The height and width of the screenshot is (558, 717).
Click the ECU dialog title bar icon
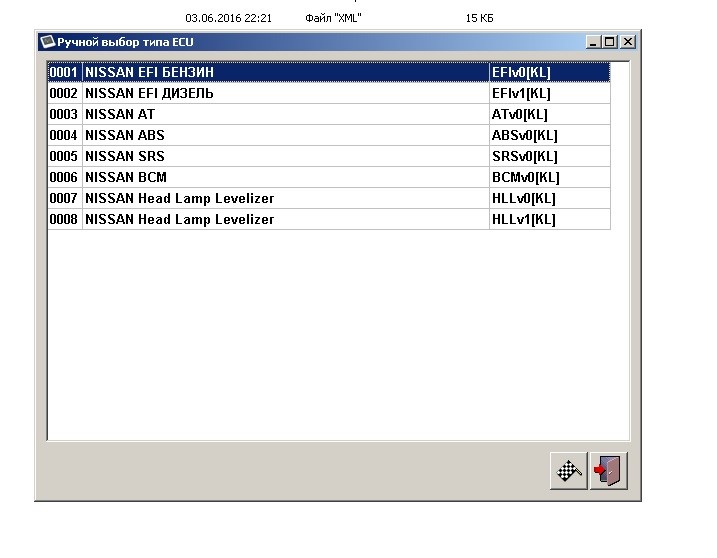tap(47, 42)
